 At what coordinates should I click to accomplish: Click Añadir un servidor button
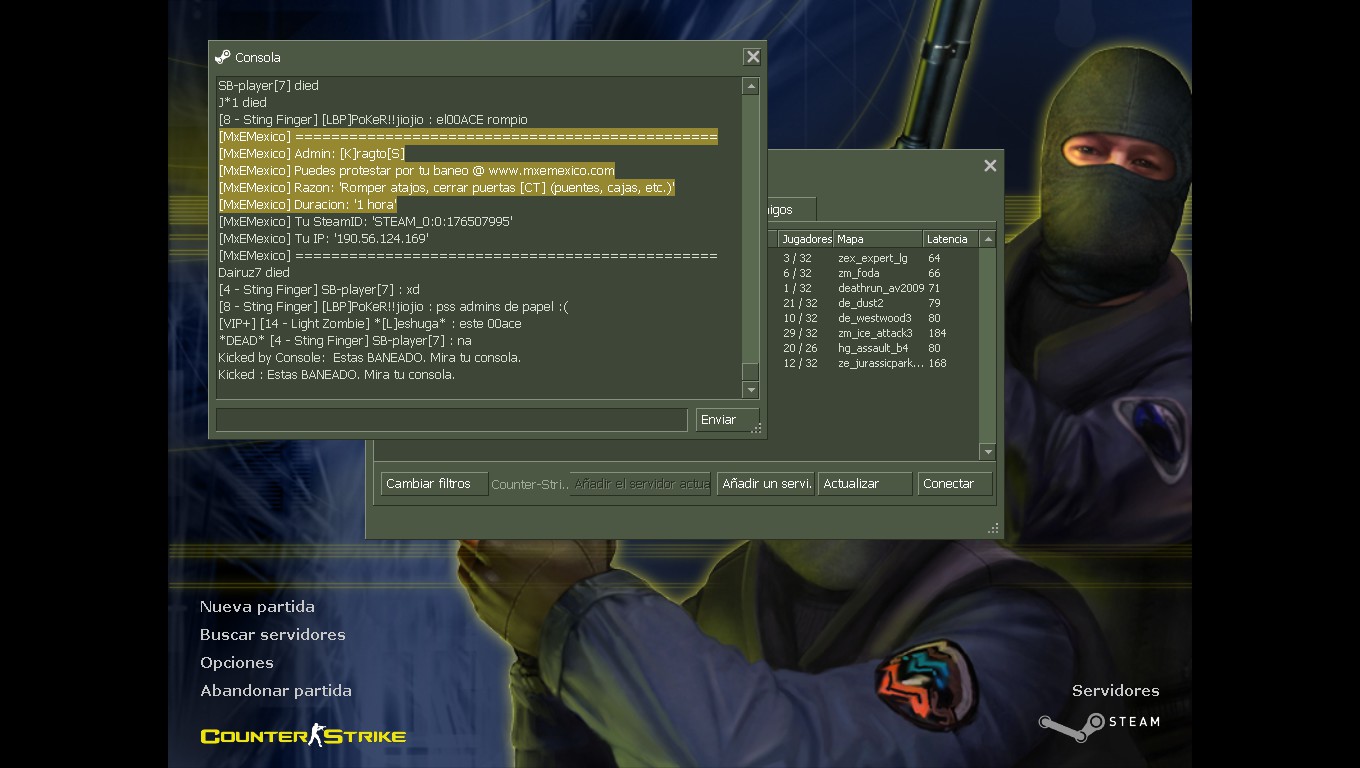tap(765, 484)
